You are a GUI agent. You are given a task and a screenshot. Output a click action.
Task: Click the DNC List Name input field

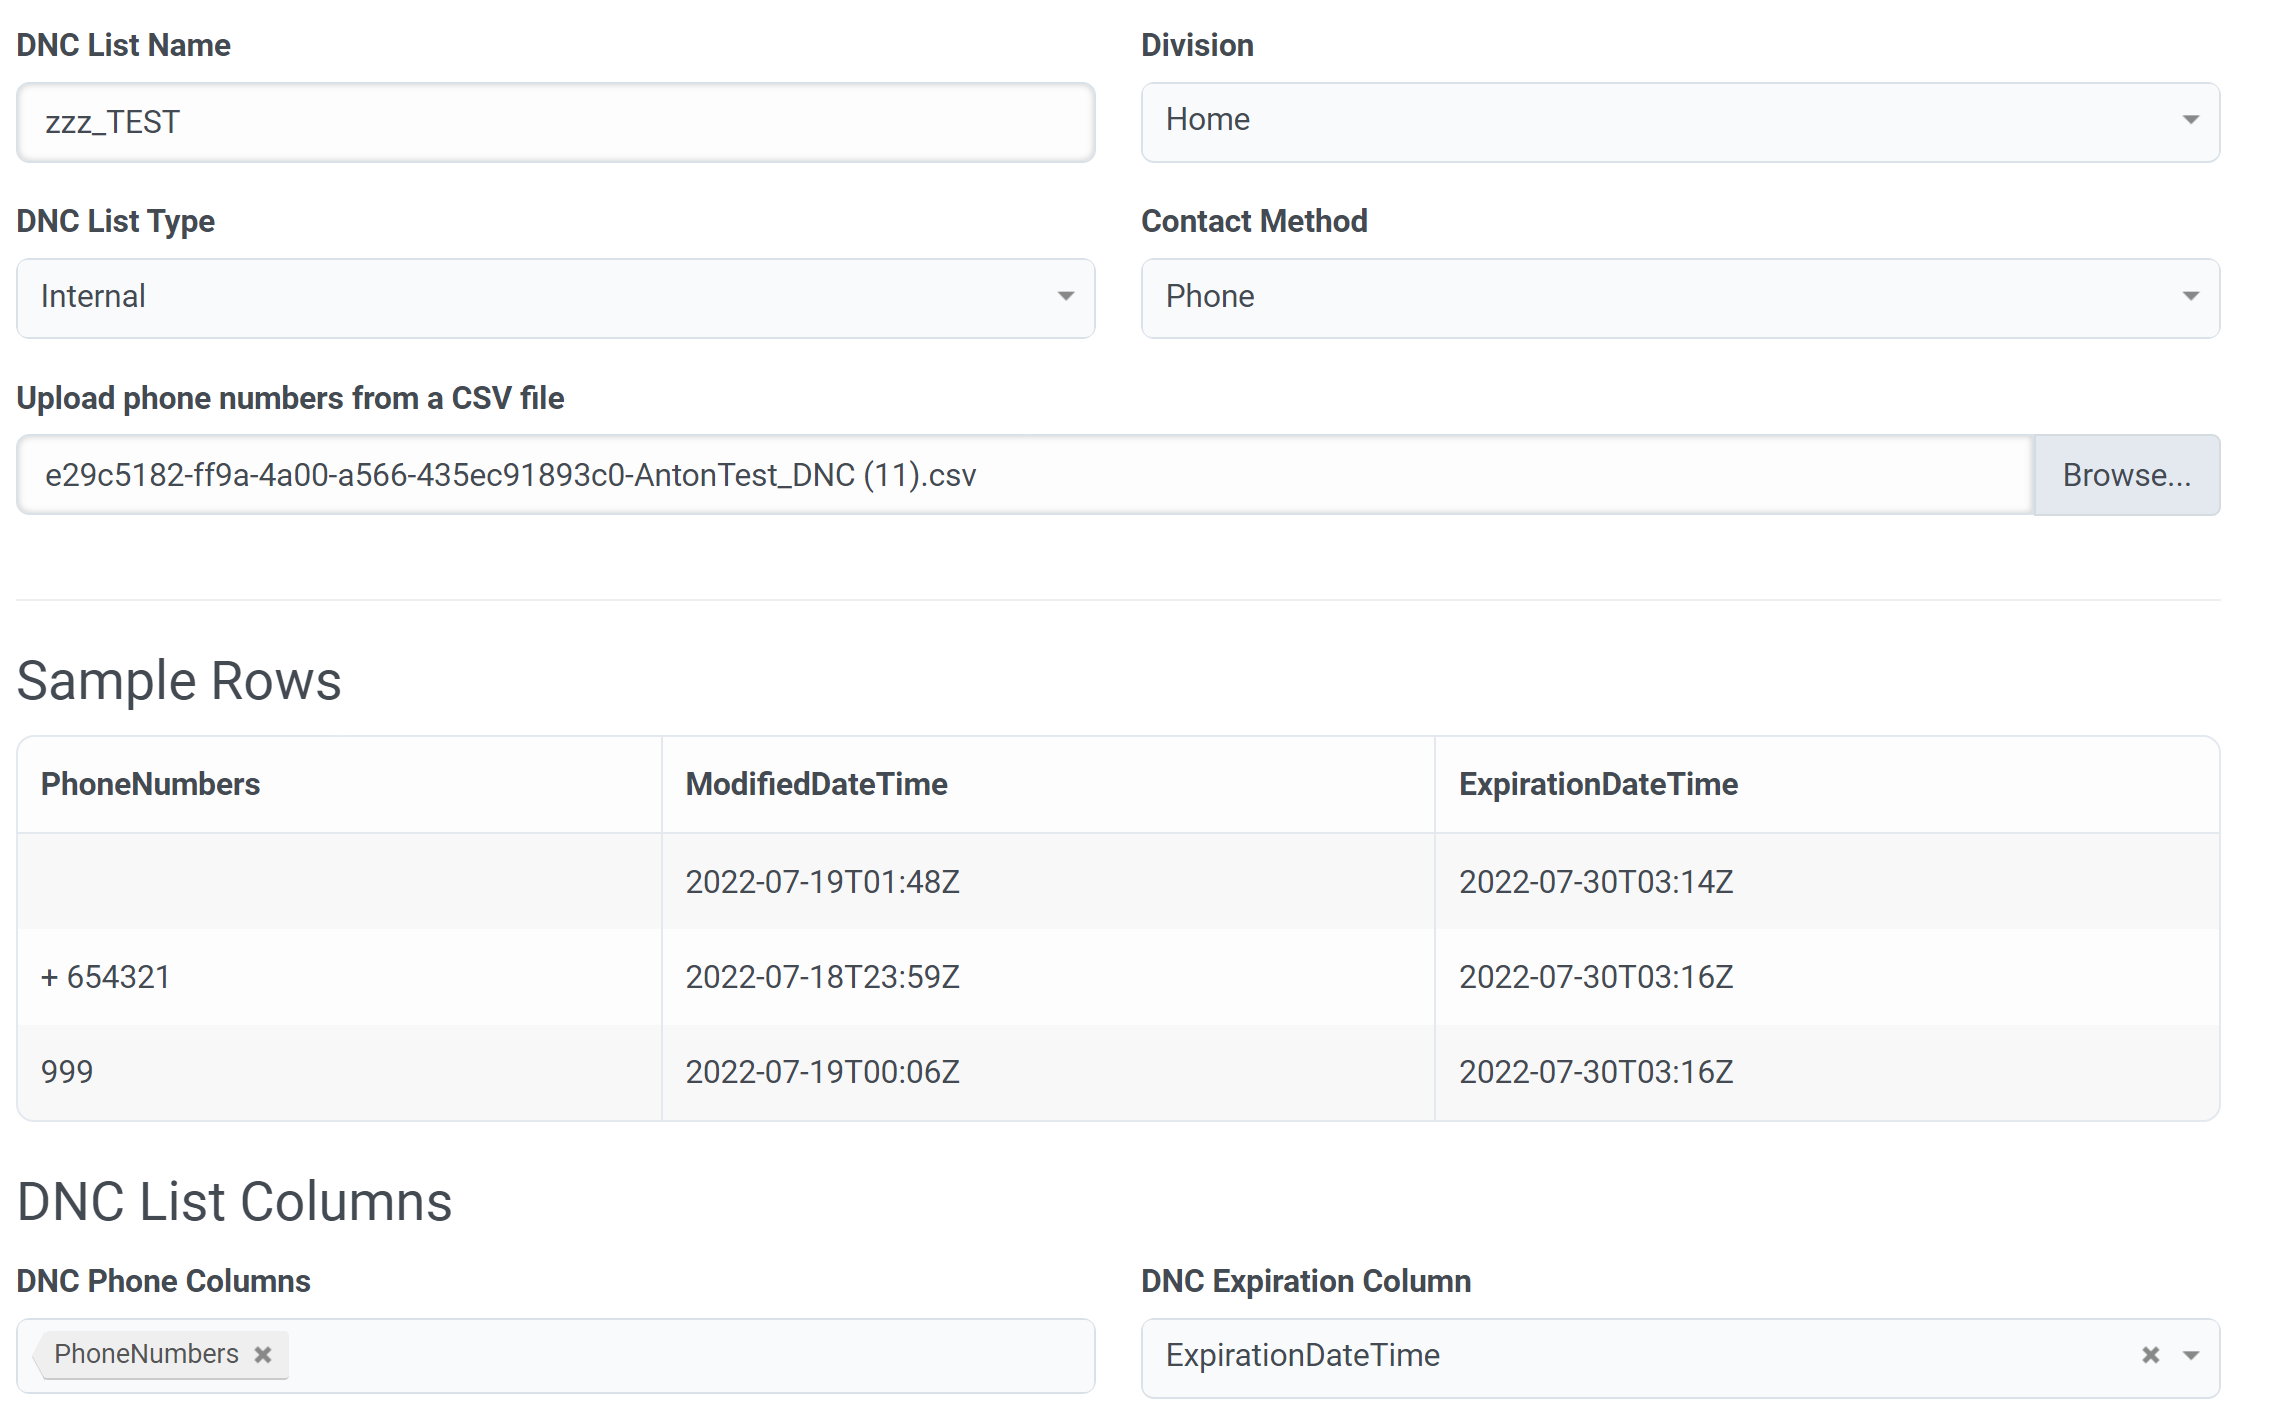555,122
